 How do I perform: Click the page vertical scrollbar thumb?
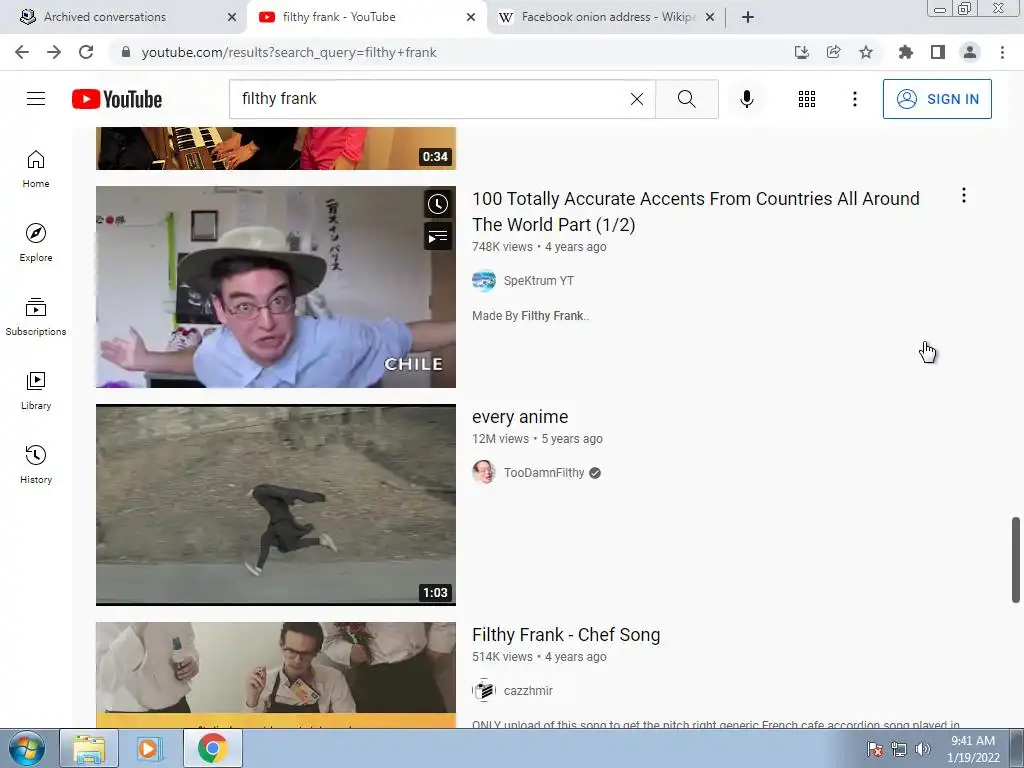[x=1016, y=560]
